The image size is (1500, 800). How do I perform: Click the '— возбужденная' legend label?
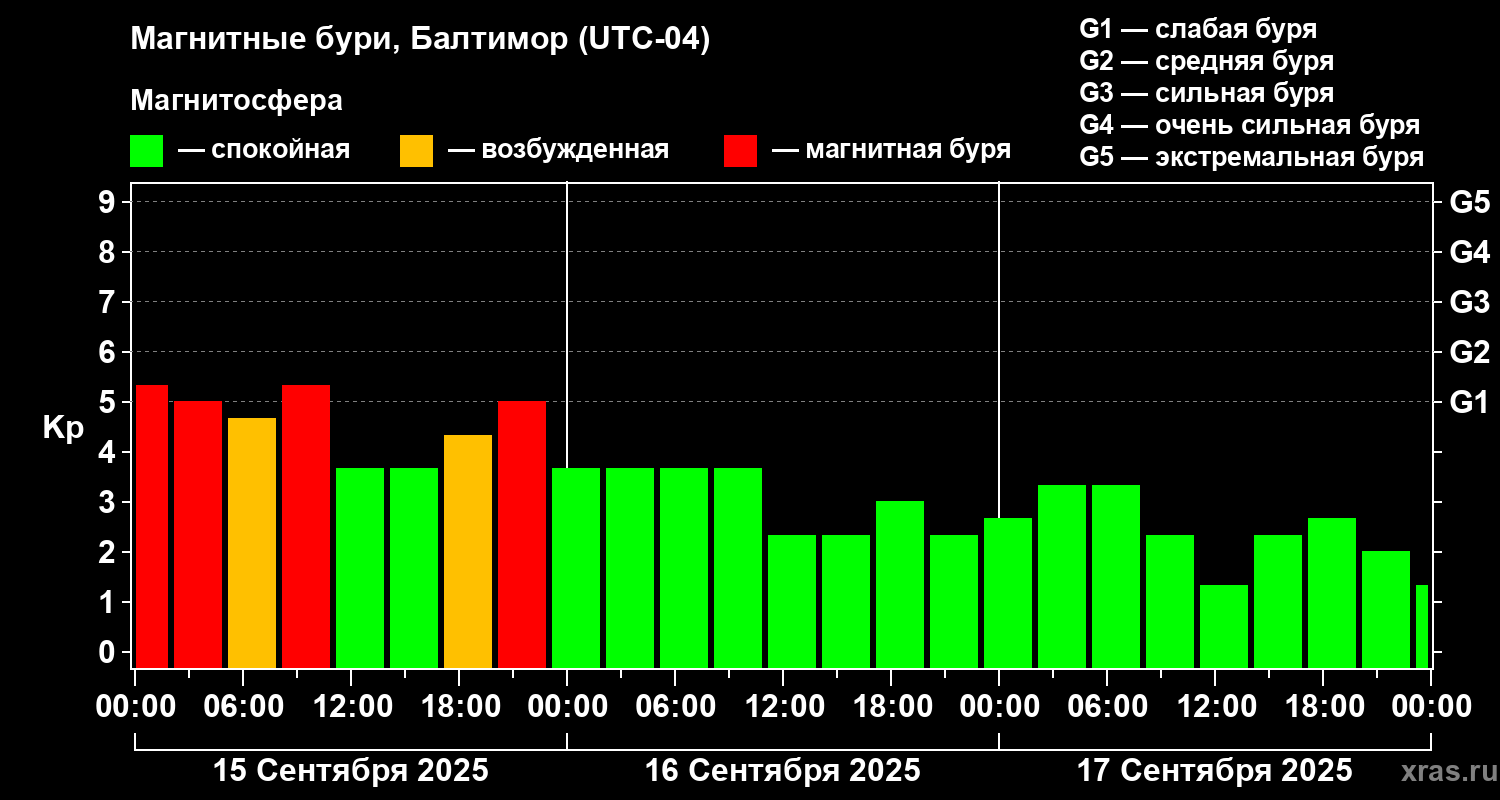pyautogui.click(x=558, y=151)
